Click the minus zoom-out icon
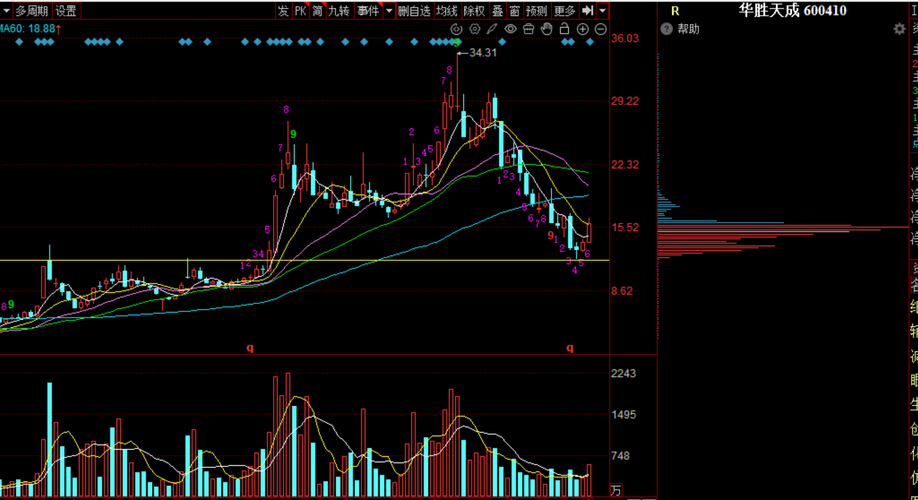Screen dimensions: 918x500 [601, 29]
